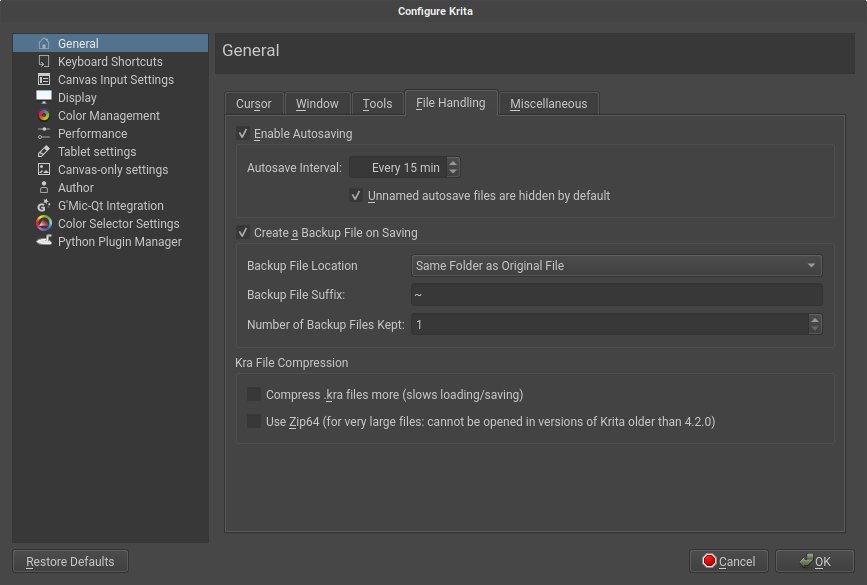Select Canvas Input Settings in the list
Screen dimensions: 867x585
coord(110,80)
